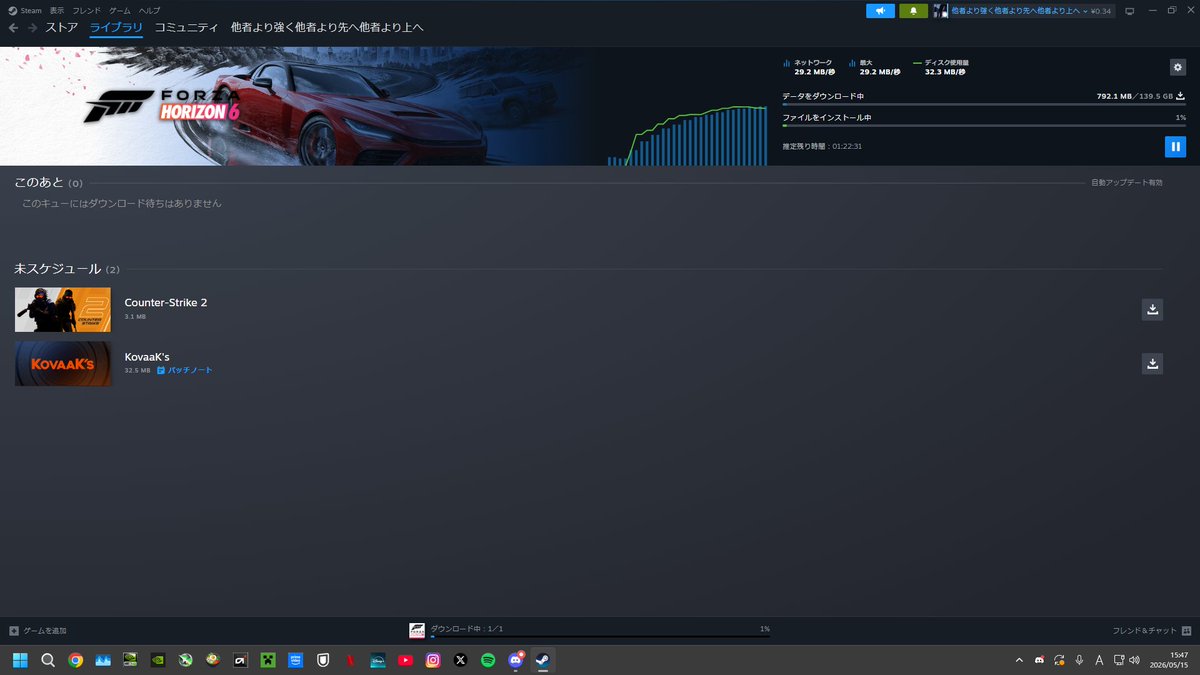Click the Counter-Strike 2 thumbnail
Image resolution: width=1200 pixels, height=675 pixels.
[63, 310]
